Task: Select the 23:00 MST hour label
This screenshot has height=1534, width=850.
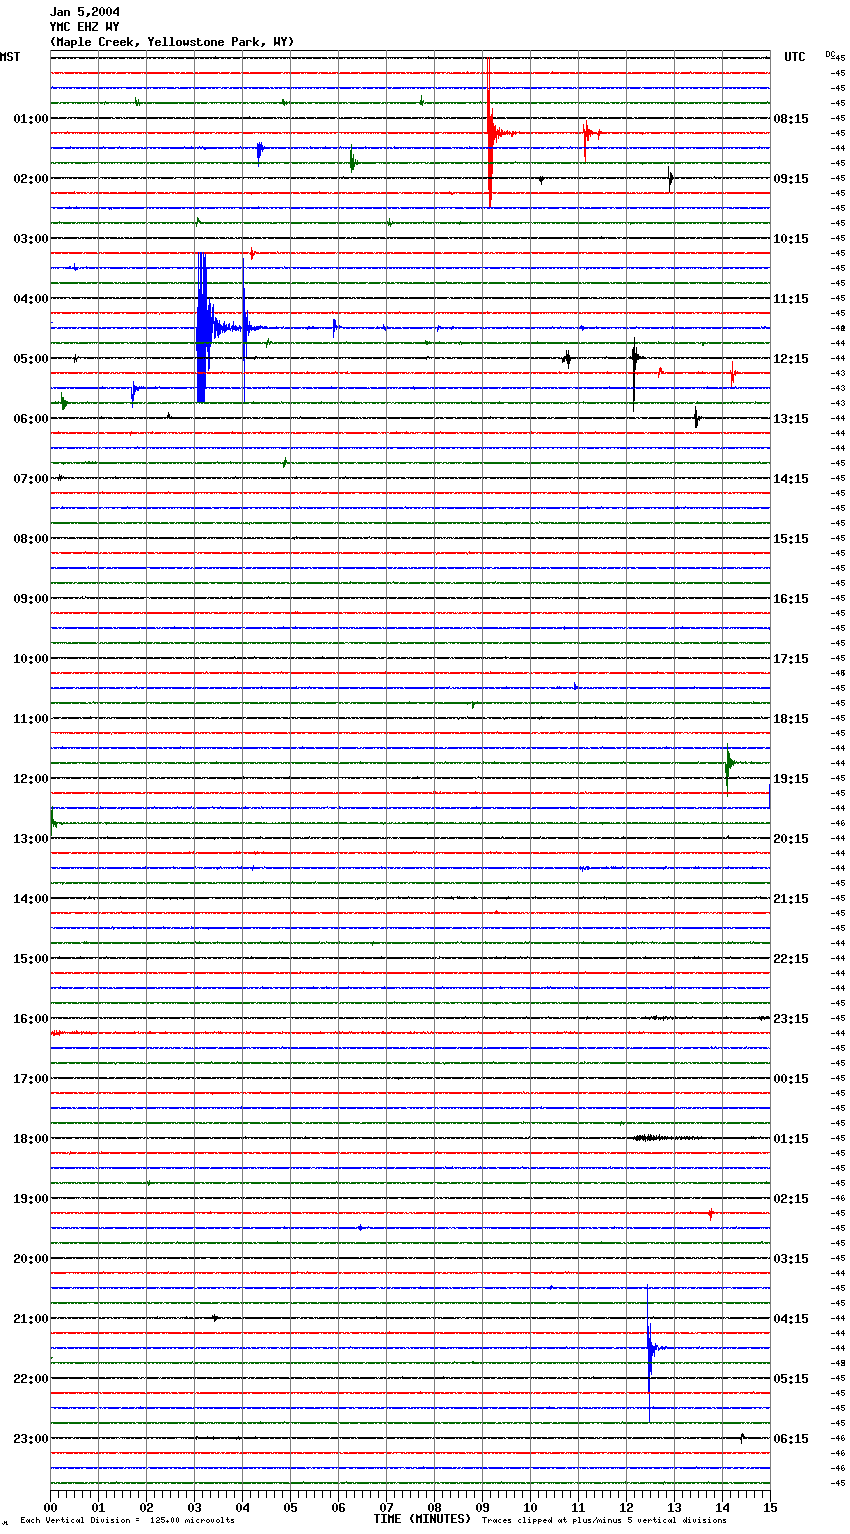Action: pos(31,1439)
